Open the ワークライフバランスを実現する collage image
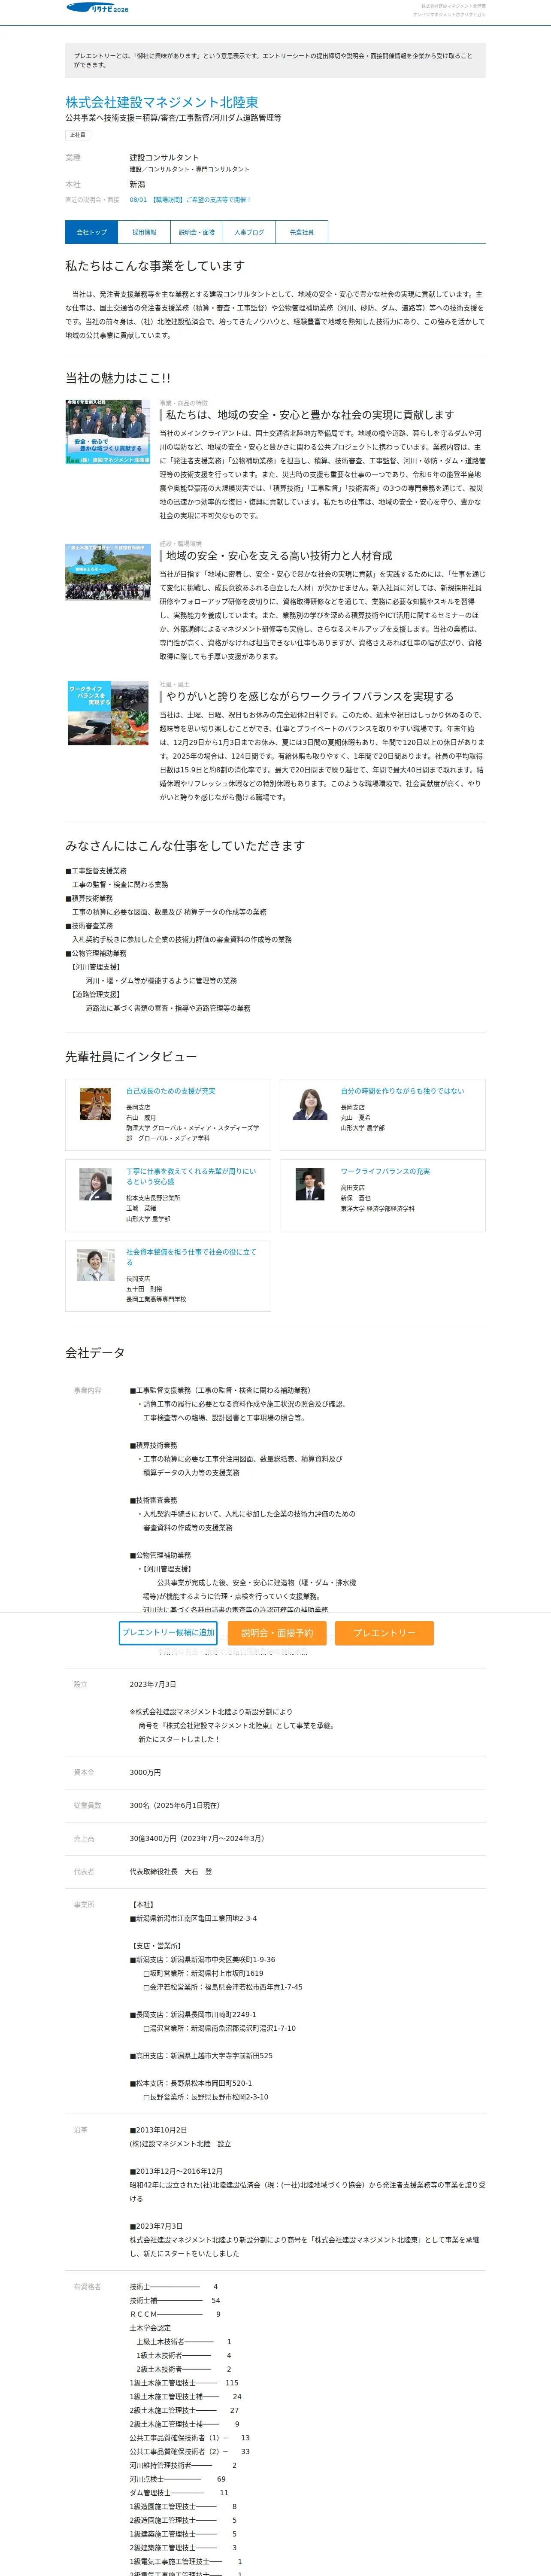The image size is (551, 2576). (108, 713)
